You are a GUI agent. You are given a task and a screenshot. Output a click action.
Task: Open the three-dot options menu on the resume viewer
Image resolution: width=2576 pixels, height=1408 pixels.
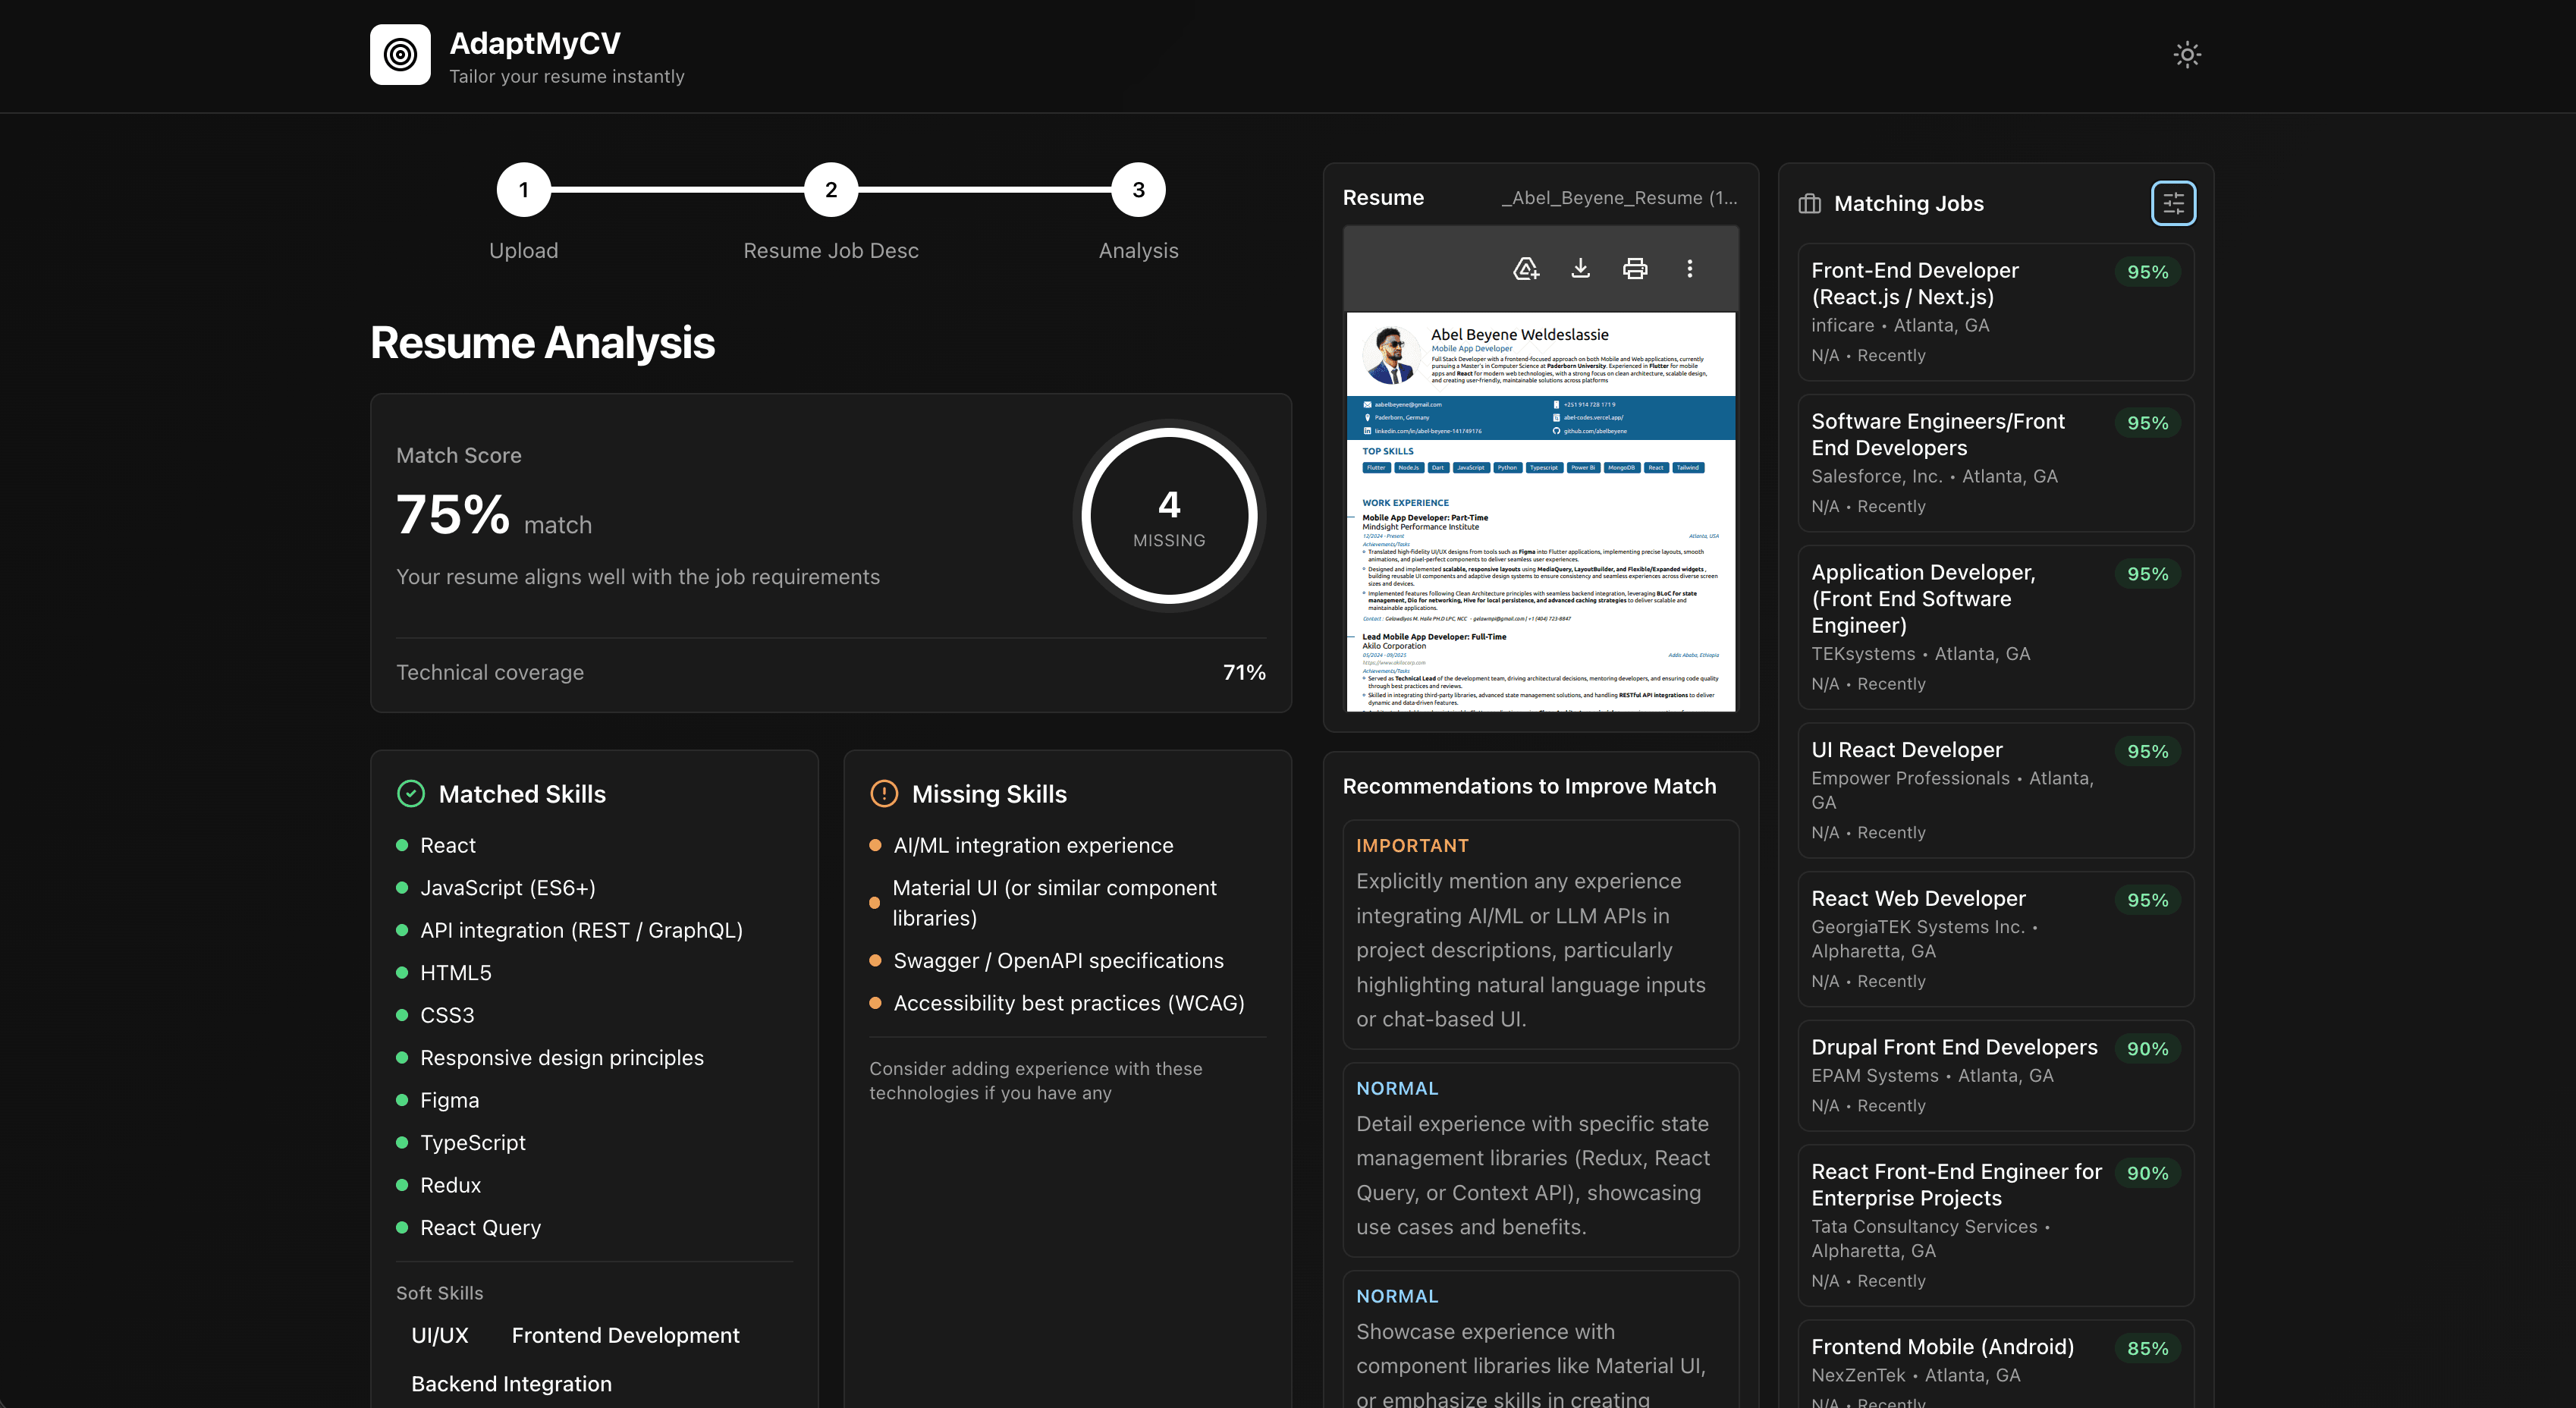click(1690, 268)
